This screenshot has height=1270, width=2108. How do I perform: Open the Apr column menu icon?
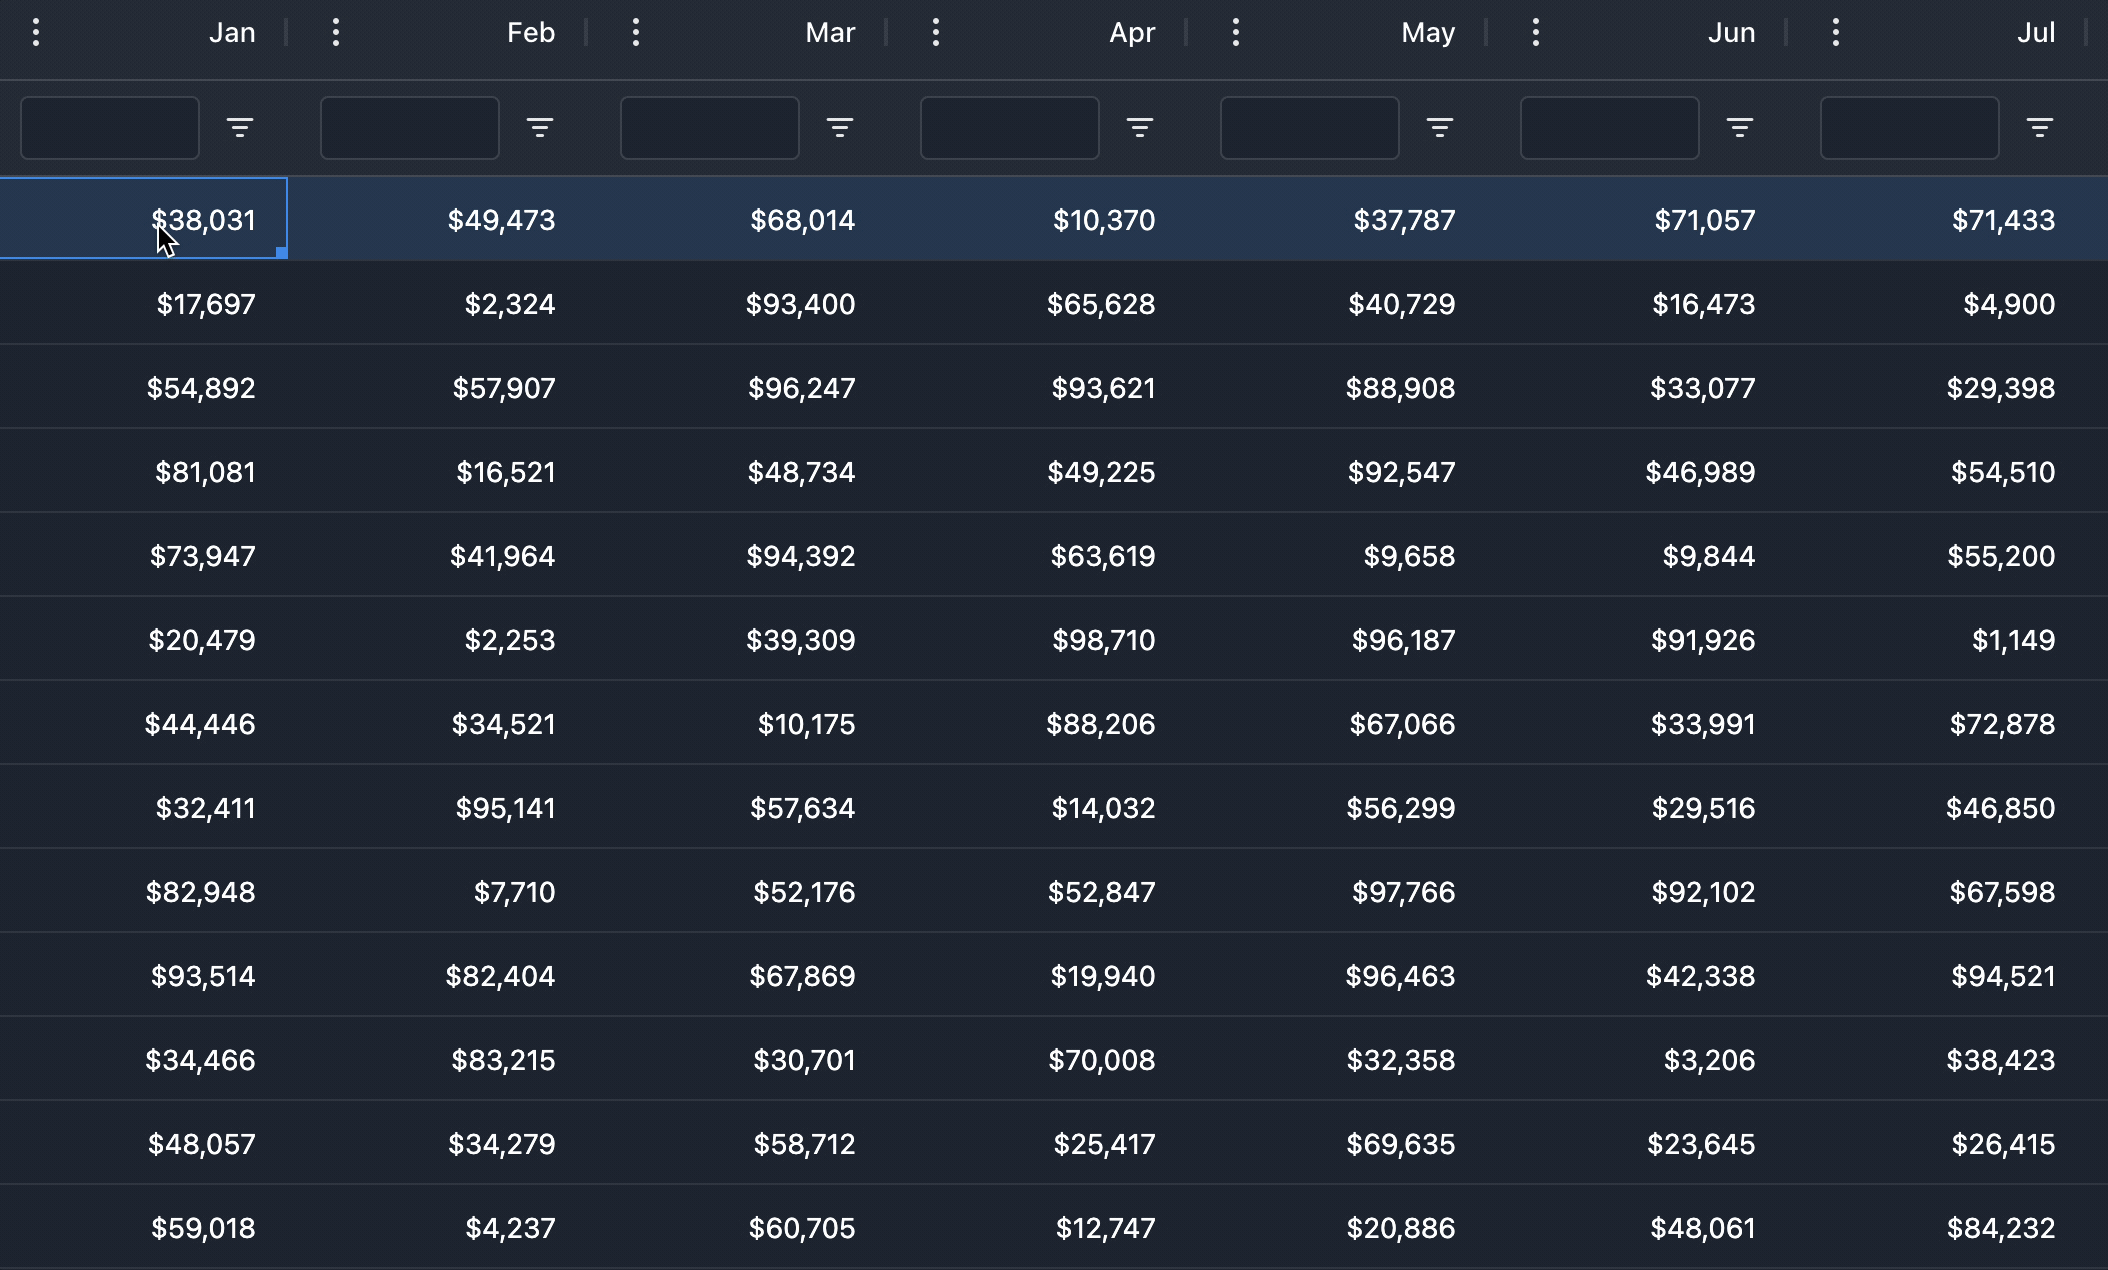click(936, 33)
